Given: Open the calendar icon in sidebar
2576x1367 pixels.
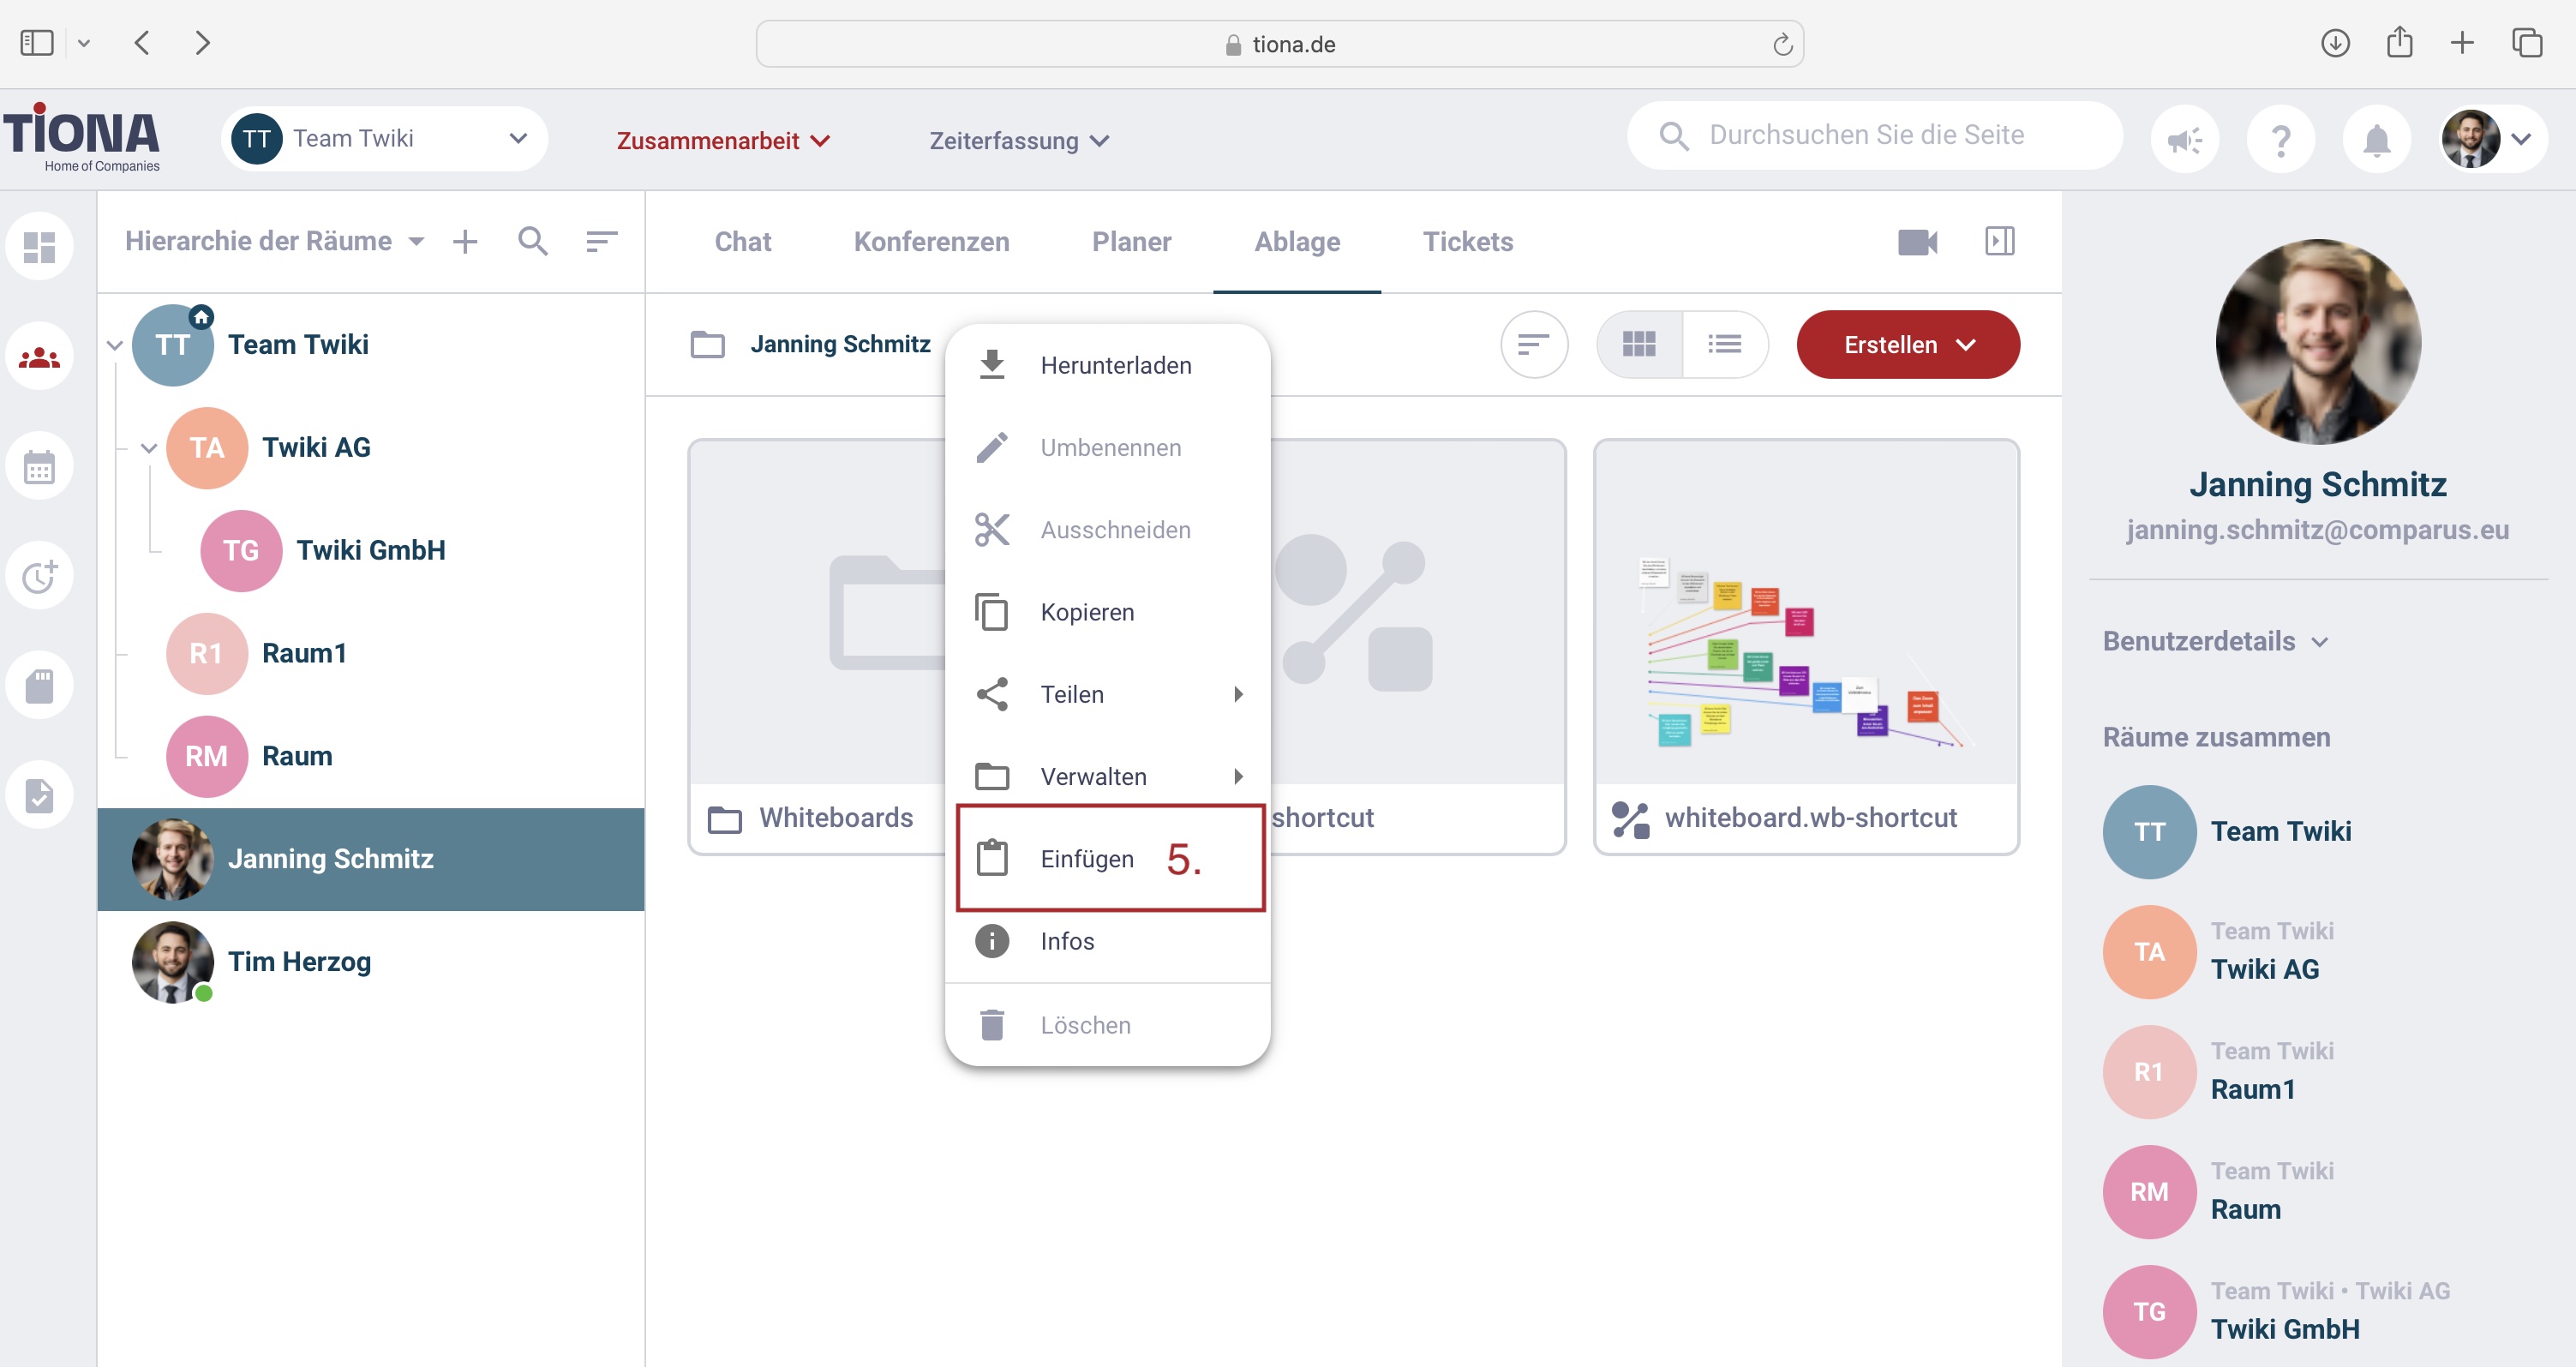Looking at the screenshot, I should tap(39, 467).
